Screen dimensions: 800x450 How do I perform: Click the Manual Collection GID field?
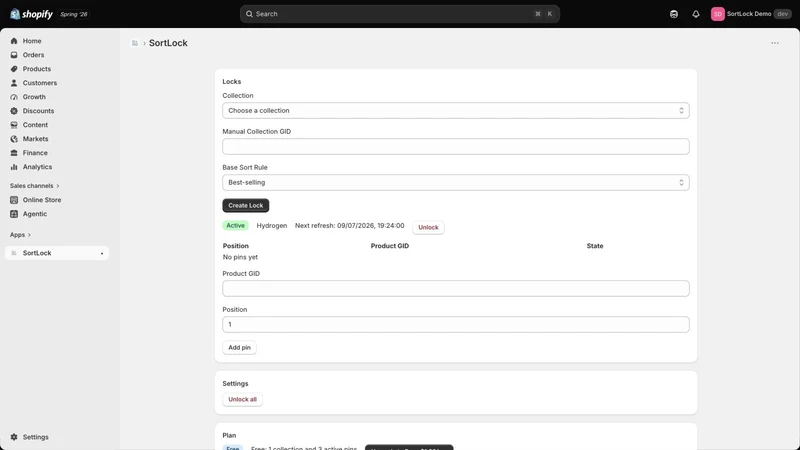point(456,146)
